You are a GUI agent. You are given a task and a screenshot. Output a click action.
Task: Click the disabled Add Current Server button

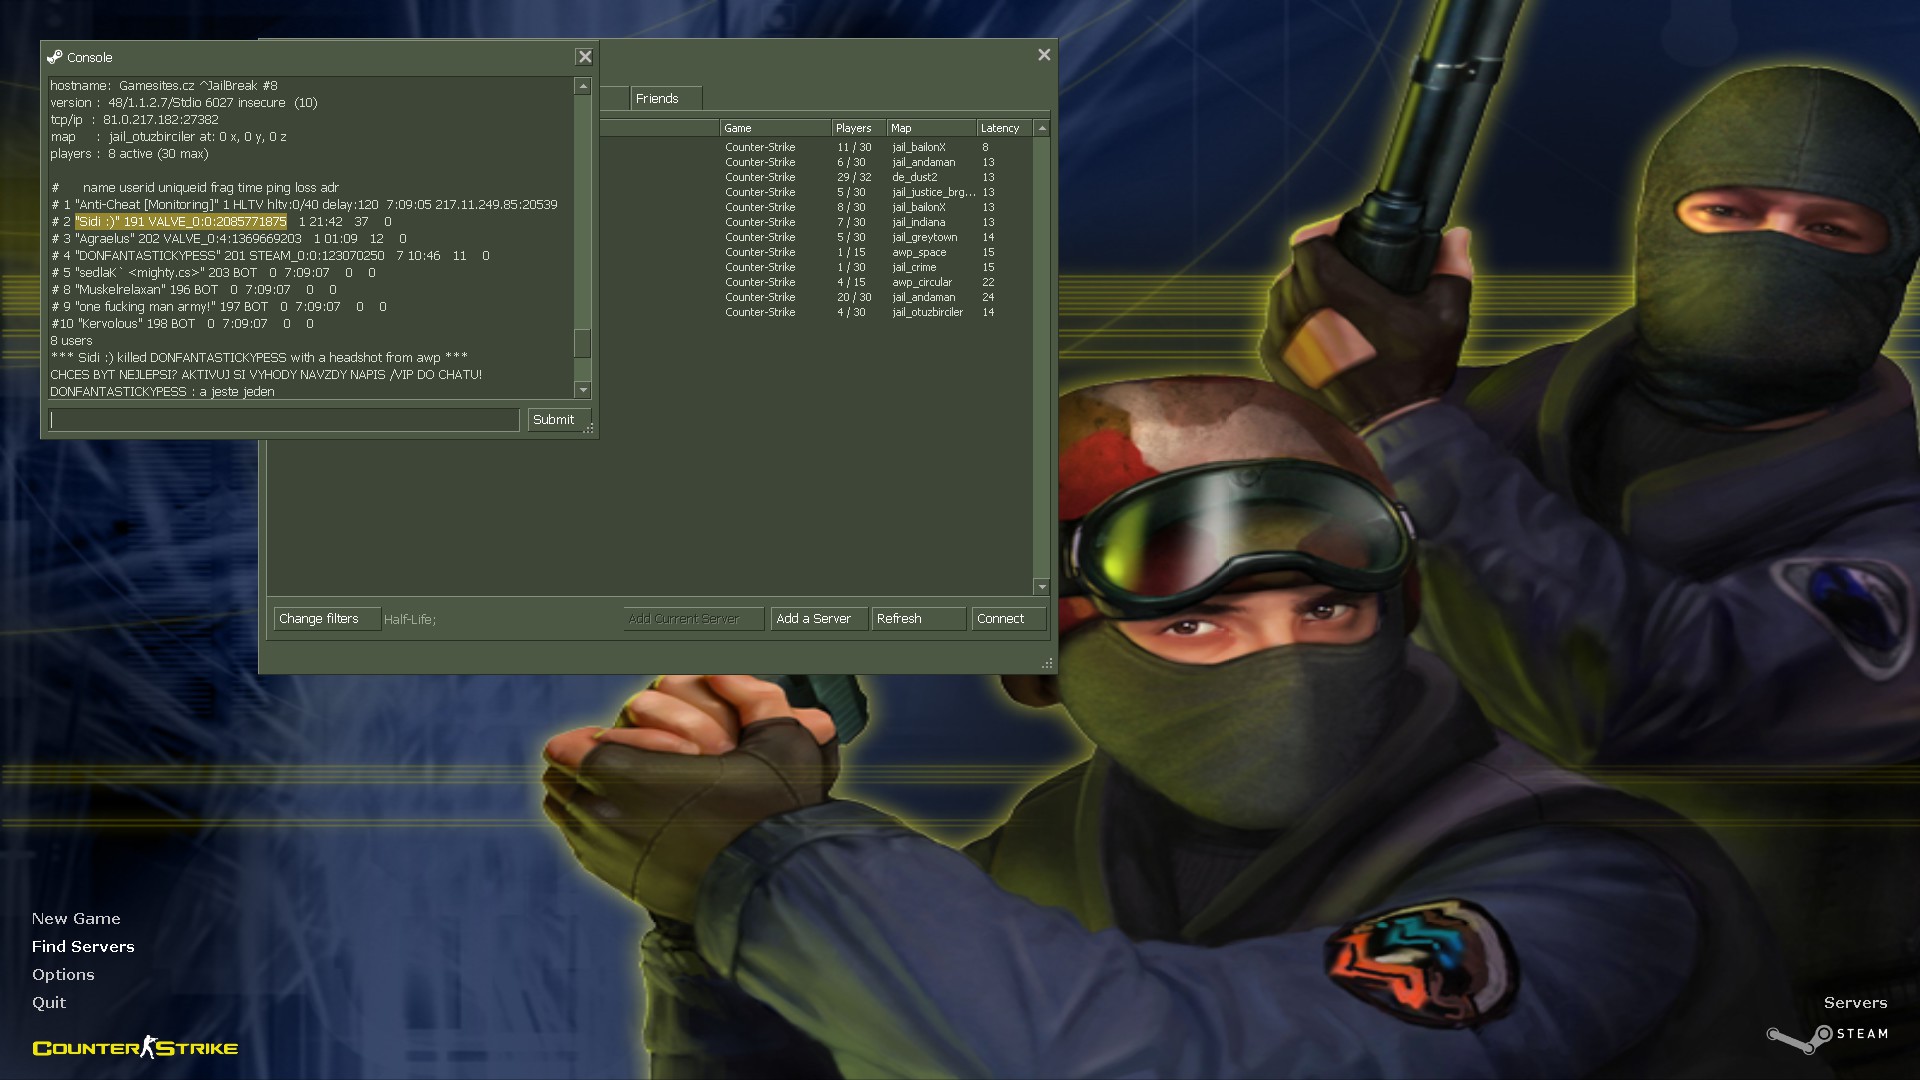coord(693,619)
